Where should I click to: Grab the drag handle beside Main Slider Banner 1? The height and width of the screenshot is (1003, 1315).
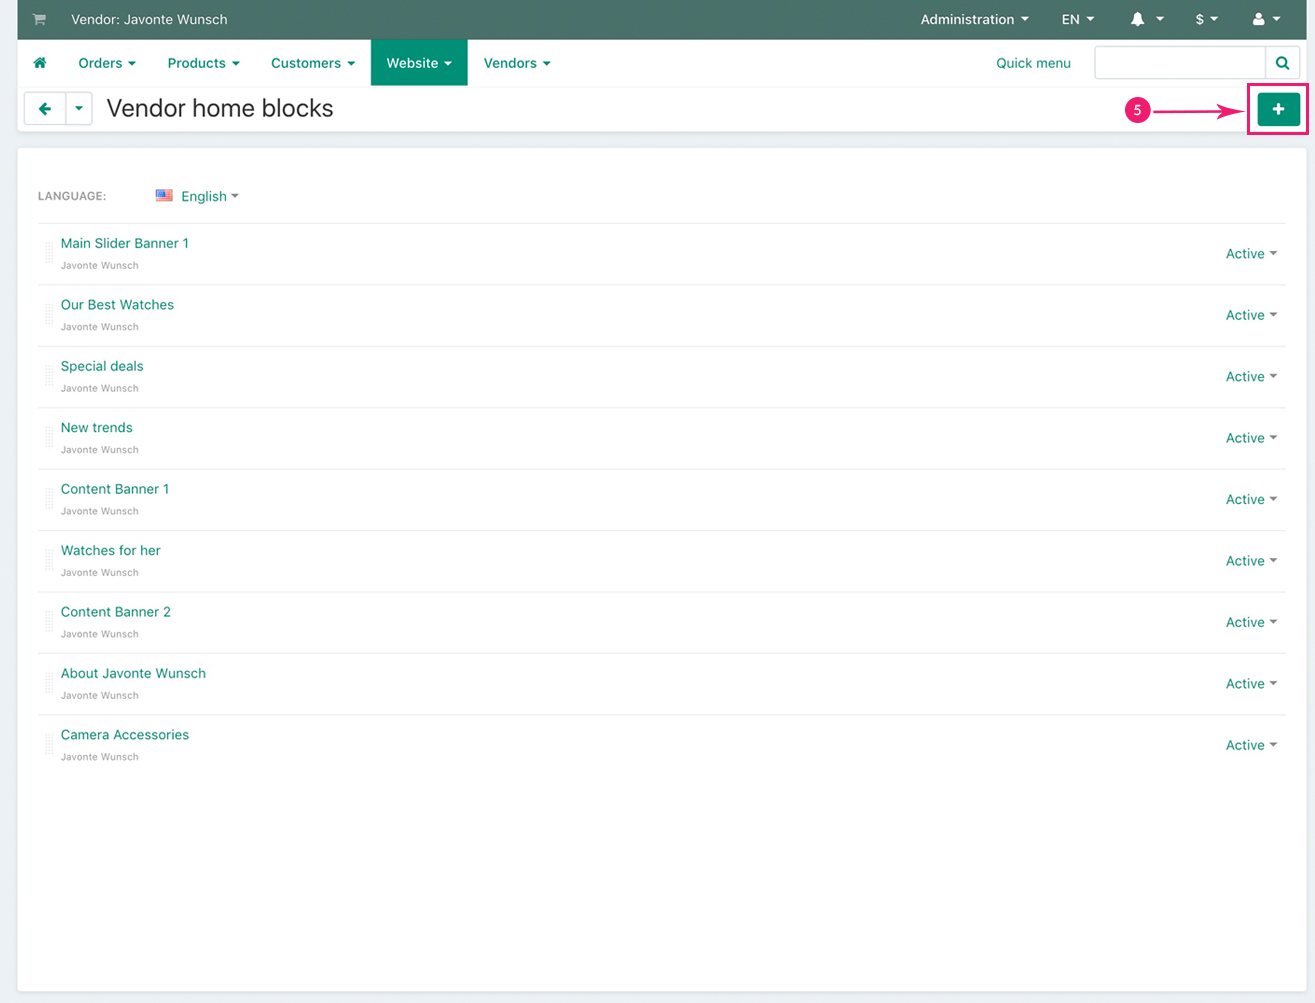[x=48, y=254]
